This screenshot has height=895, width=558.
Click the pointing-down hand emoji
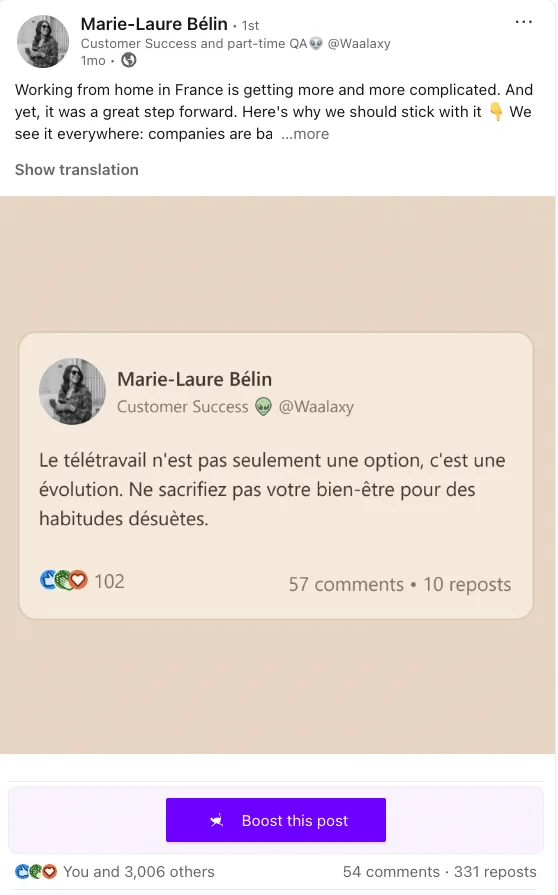[496, 111]
